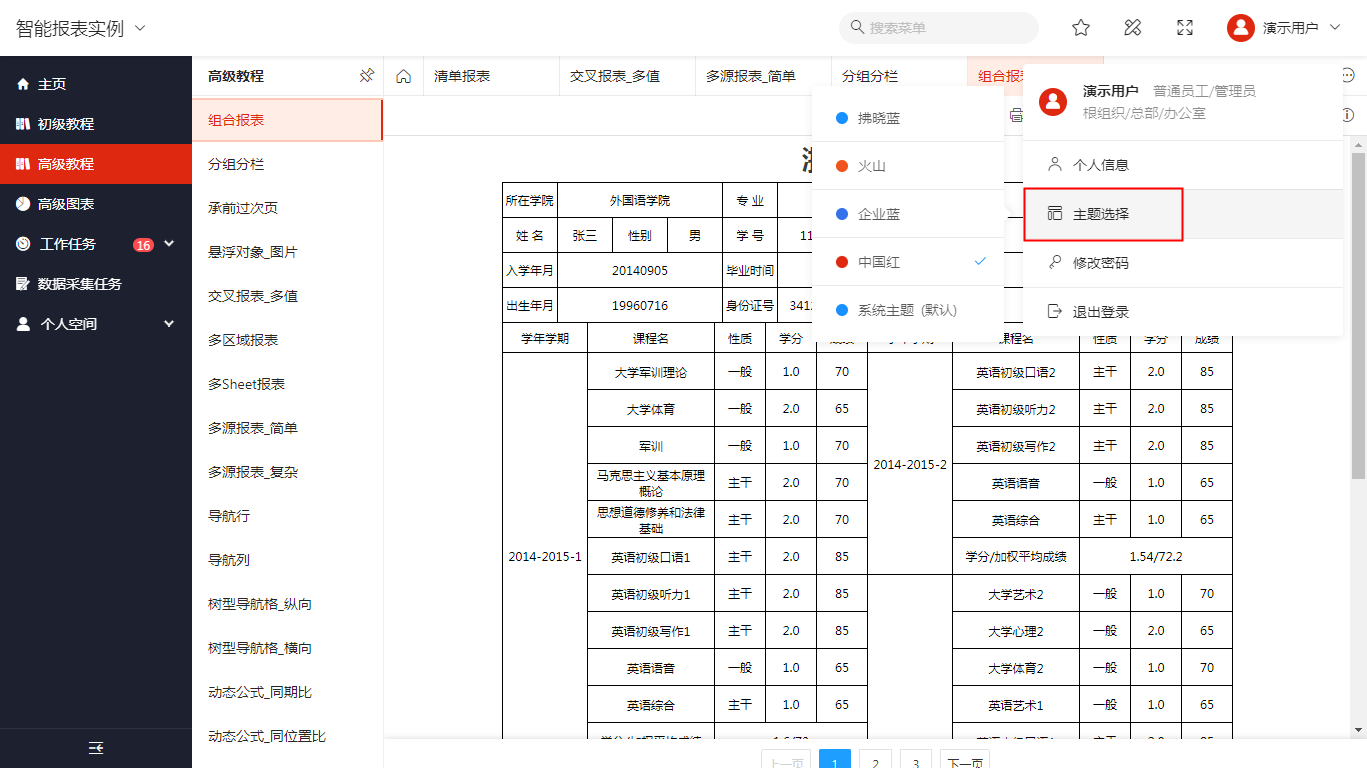Select the 火山 theme option

[x=872, y=166]
